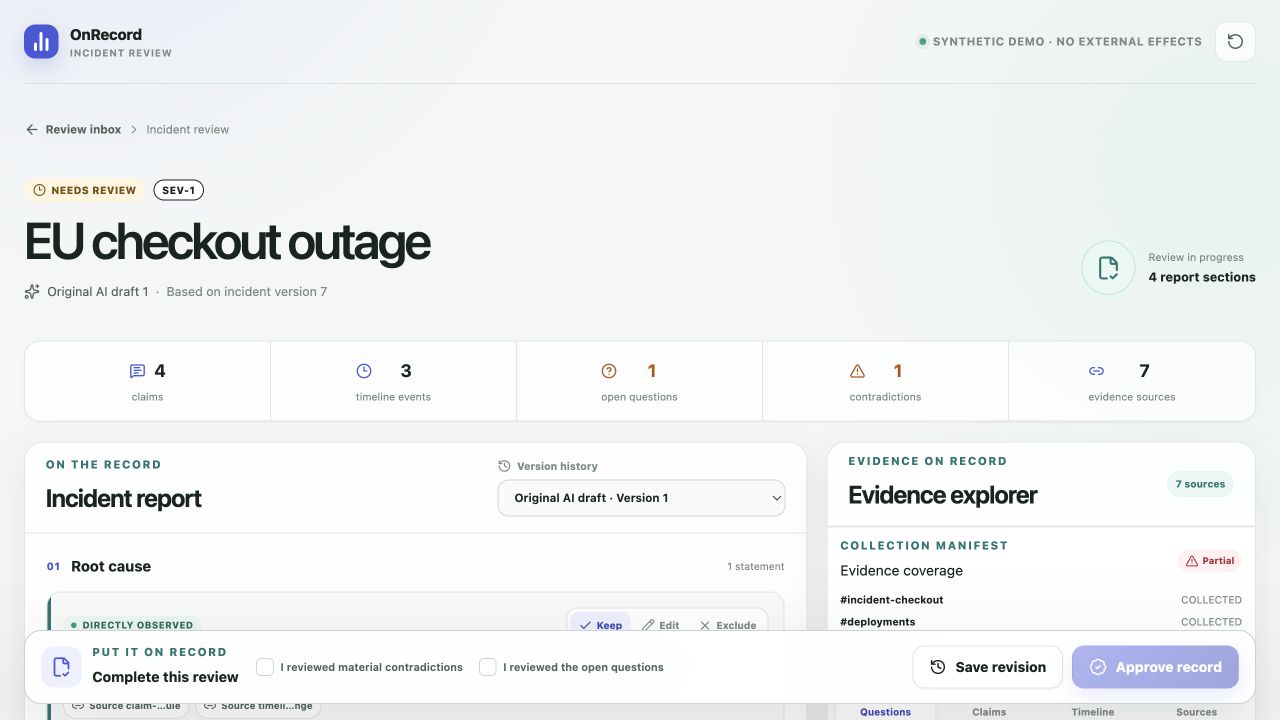Image resolution: width=1280 pixels, height=720 pixels.
Task: Click the Partial coverage badge
Action: coord(1209,561)
